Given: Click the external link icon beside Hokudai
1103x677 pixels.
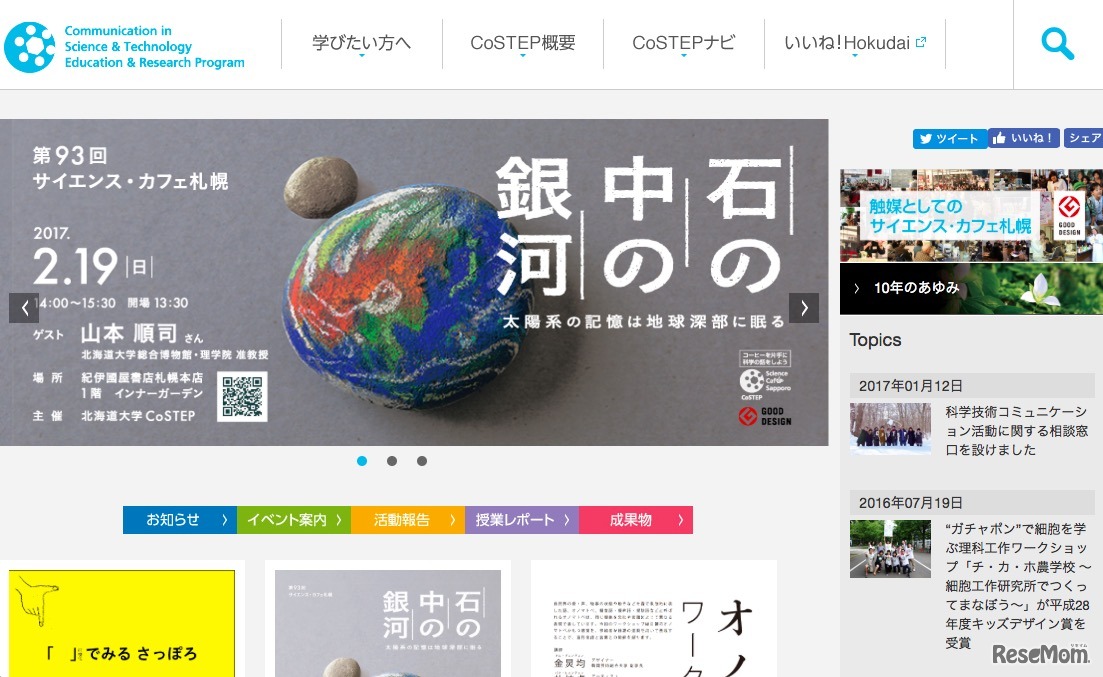Looking at the screenshot, I should coord(921,42).
